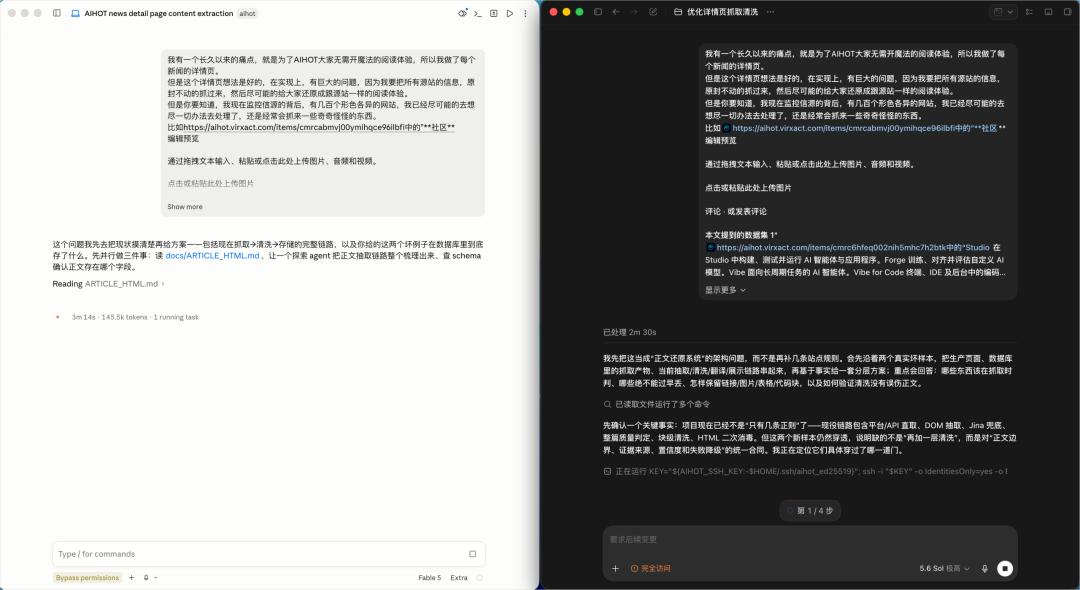Toggle the bottom panel icon in dark window

pyautogui.click(x=1048, y=12)
